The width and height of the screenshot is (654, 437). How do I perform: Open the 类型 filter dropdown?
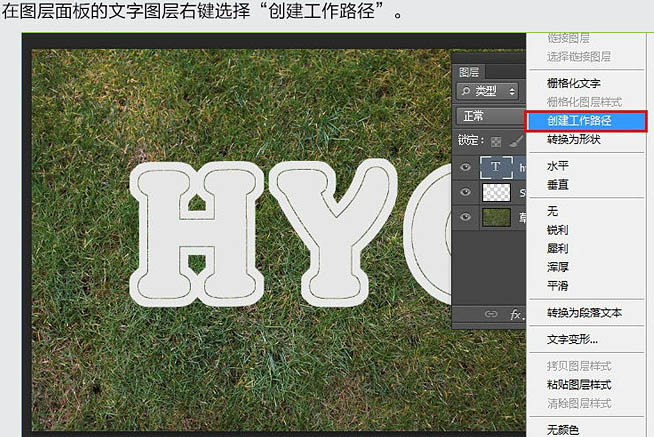pos(488,90)
